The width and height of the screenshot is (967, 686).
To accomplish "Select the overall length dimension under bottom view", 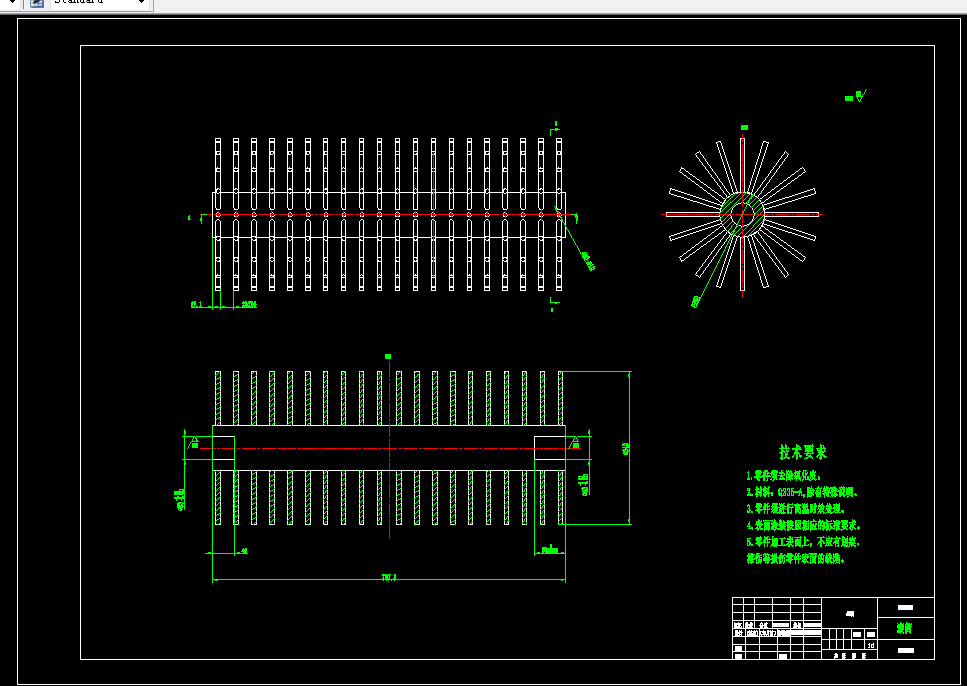I will point(389,578).
